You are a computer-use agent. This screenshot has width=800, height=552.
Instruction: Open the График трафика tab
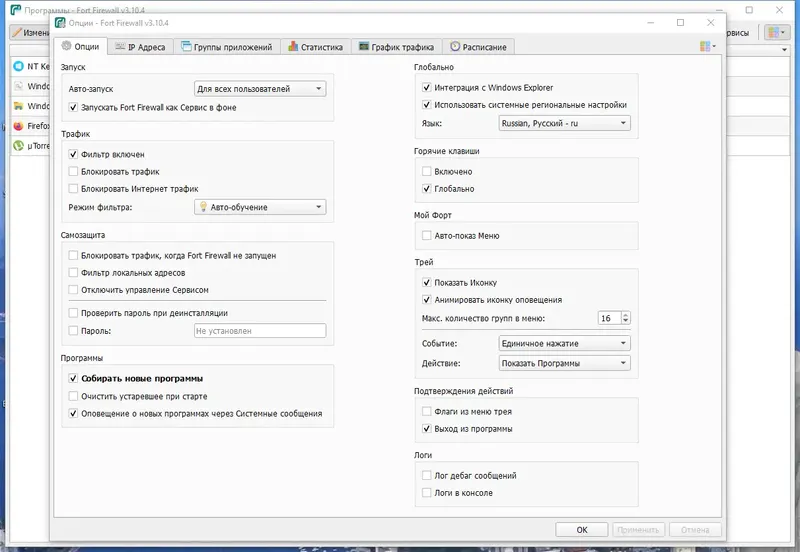tap(396, 47)
